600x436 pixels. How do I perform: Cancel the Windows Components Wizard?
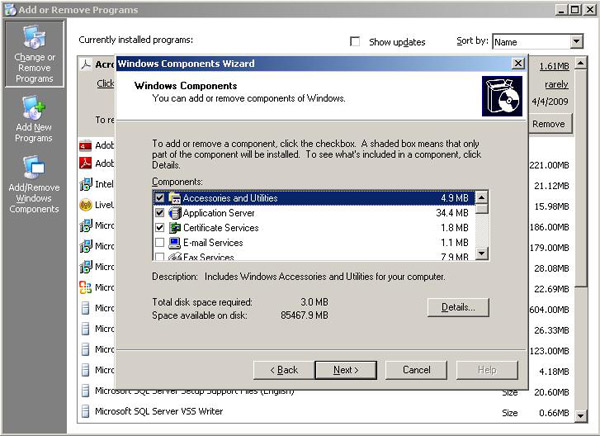[416, 370]
